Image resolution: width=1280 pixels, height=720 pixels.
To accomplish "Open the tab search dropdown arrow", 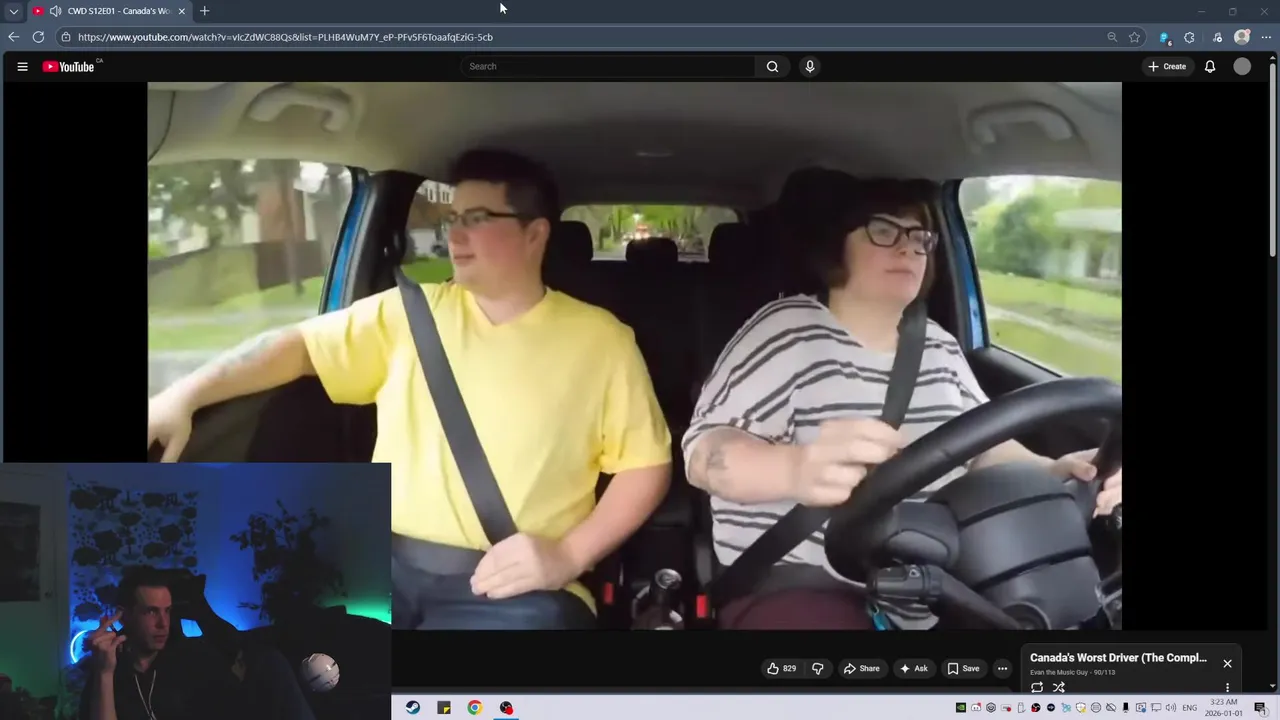I will tap(13, 11).
